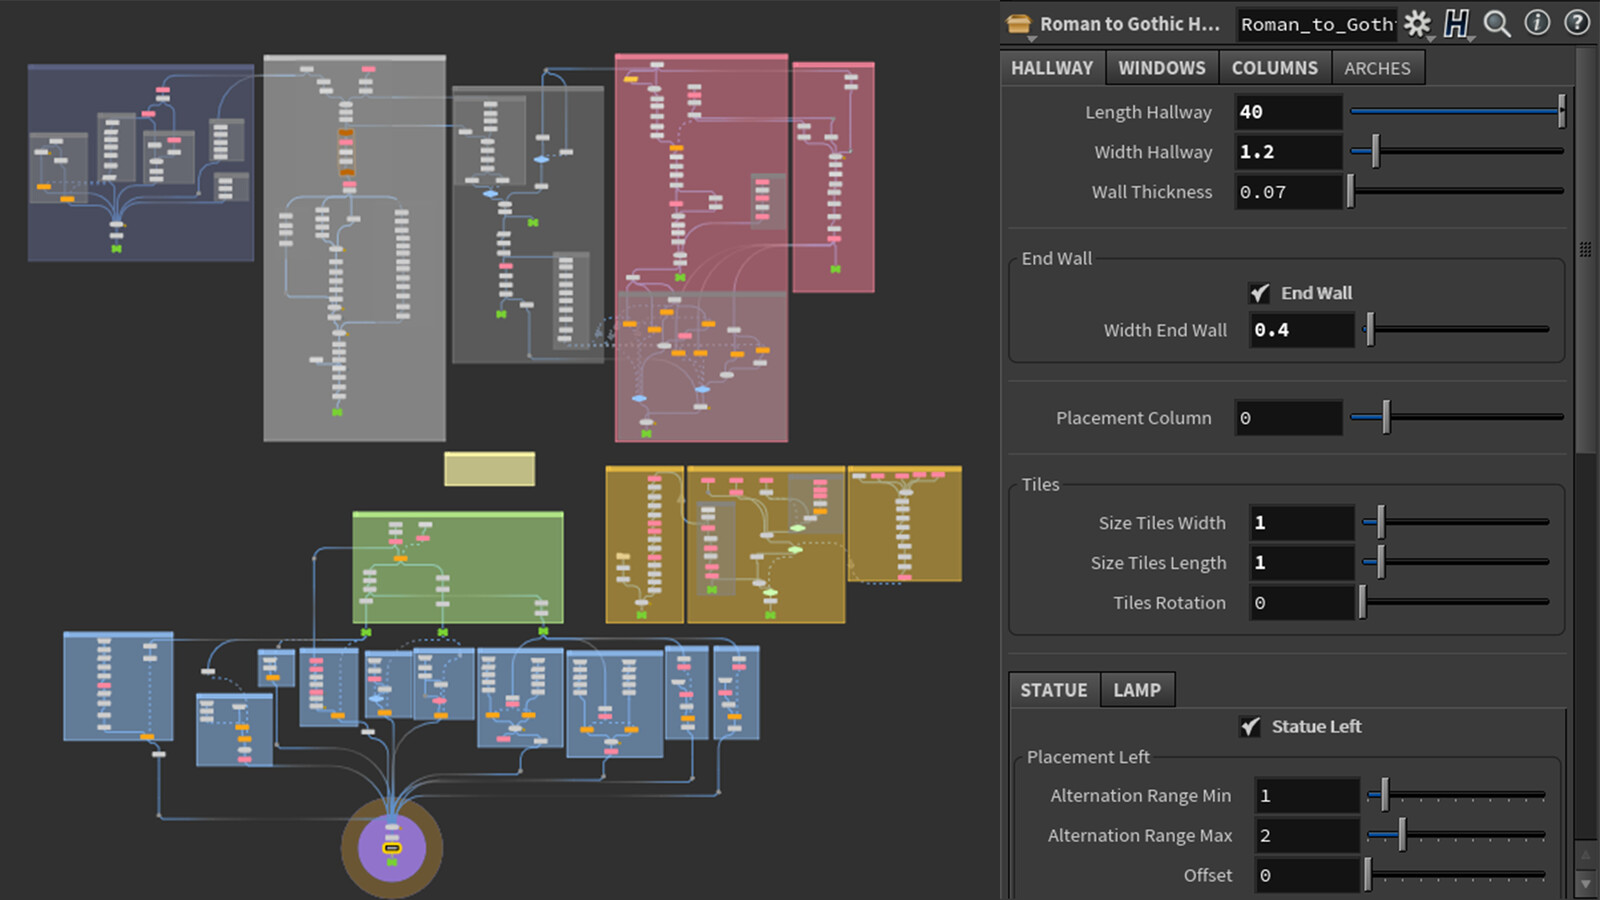Screen dimensions: 1600x900
Task: Open the node info icon
Action: (1537, 23)
